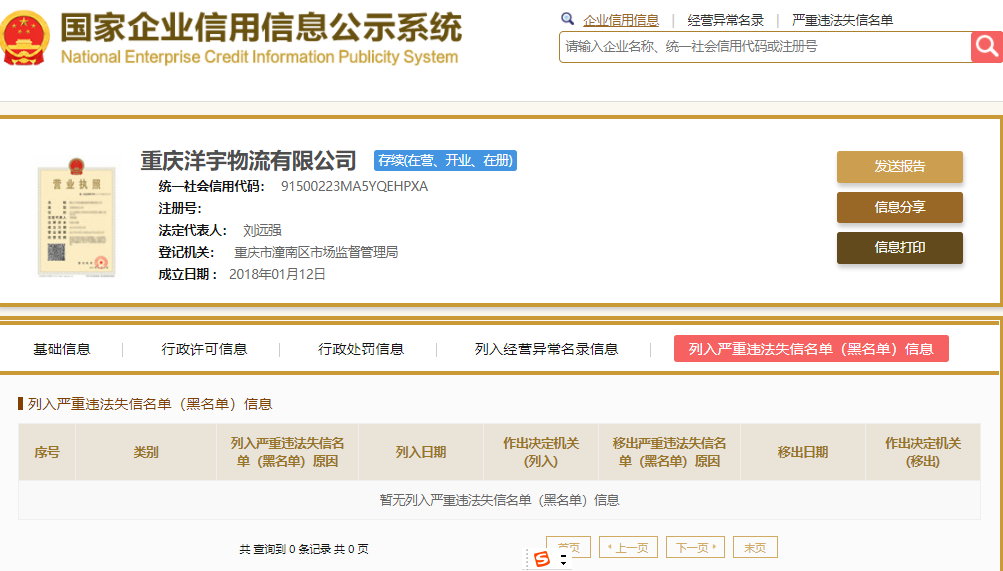1003x571 pixels.
Task: Focus the enterprise name search field
Action: pos(765,47)
